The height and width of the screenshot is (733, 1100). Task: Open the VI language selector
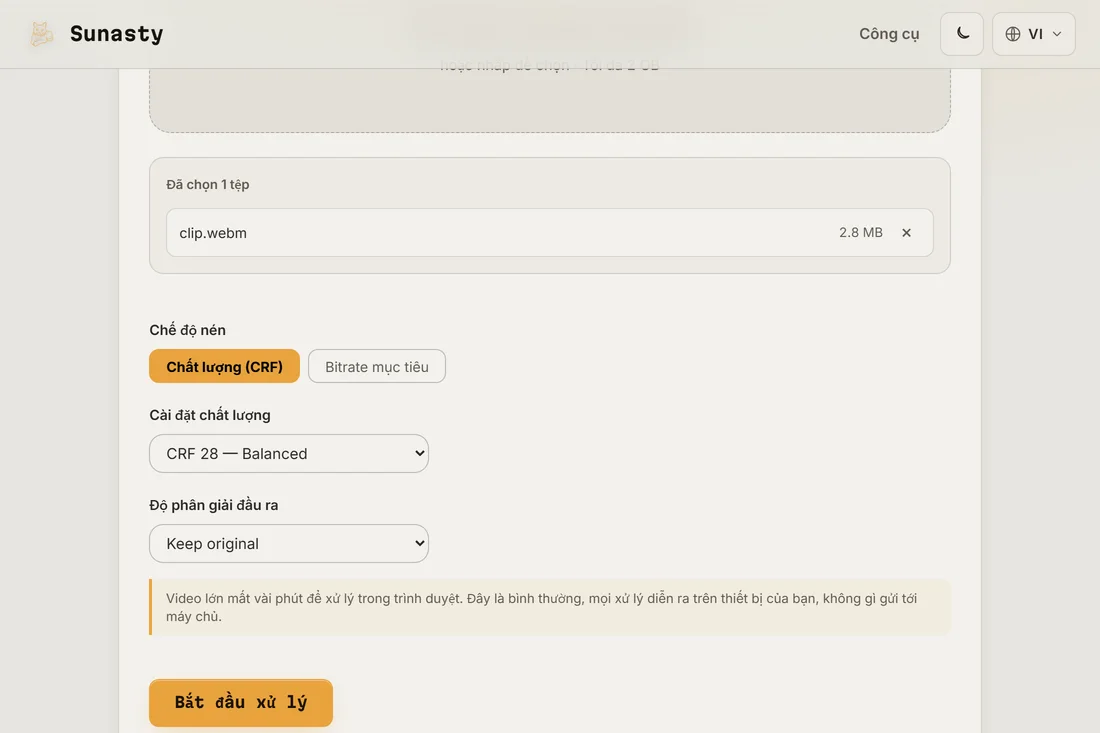1033,34
